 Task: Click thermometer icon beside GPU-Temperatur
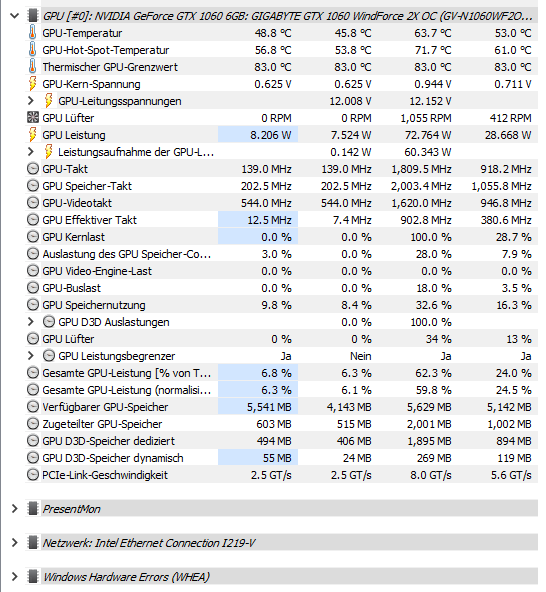click(33, 33)
